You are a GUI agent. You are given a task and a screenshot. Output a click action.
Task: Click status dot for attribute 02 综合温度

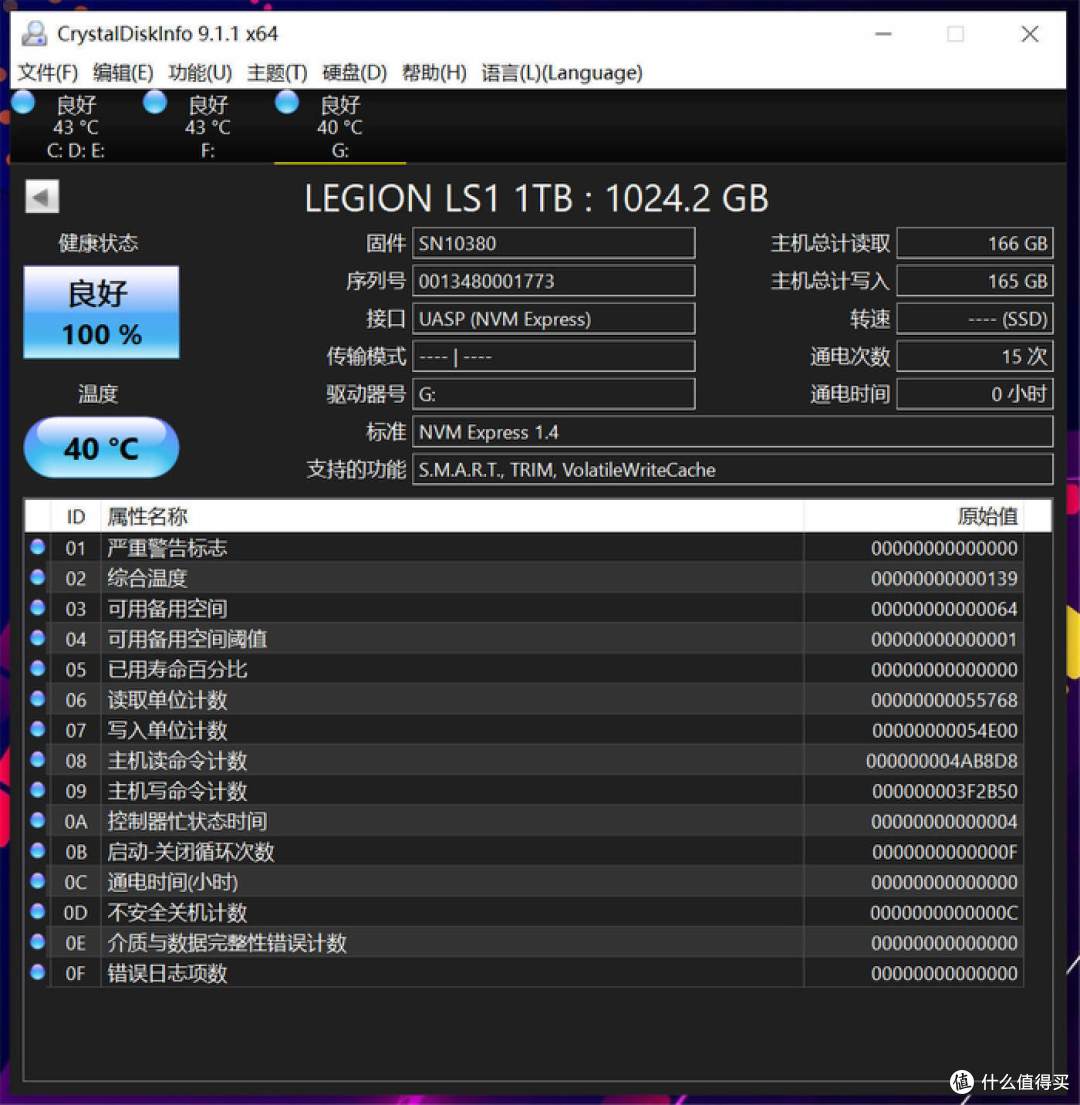(x=38, y=577)
